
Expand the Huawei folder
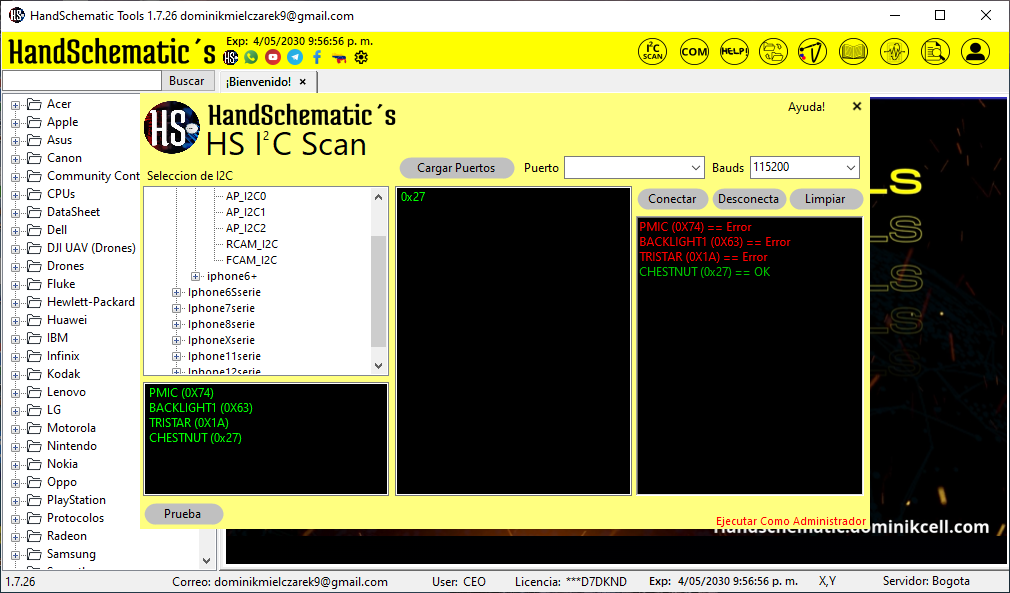(15, 320)
